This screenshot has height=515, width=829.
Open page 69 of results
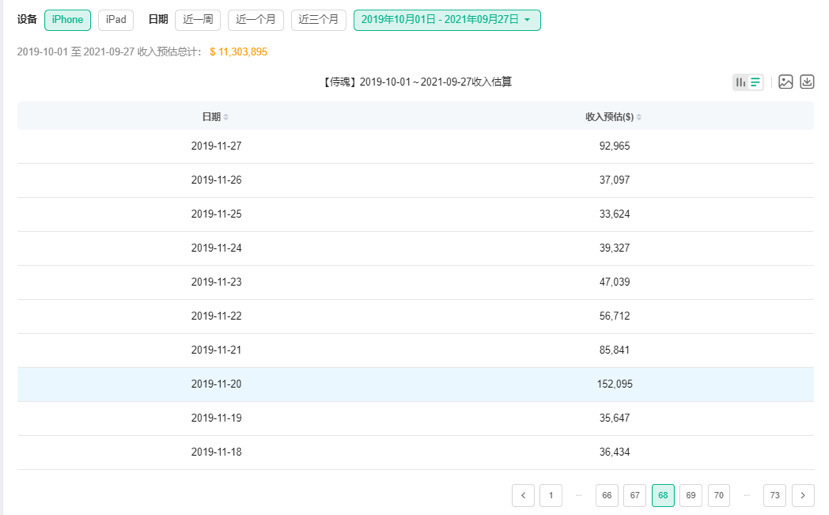[x=690, y=495]
